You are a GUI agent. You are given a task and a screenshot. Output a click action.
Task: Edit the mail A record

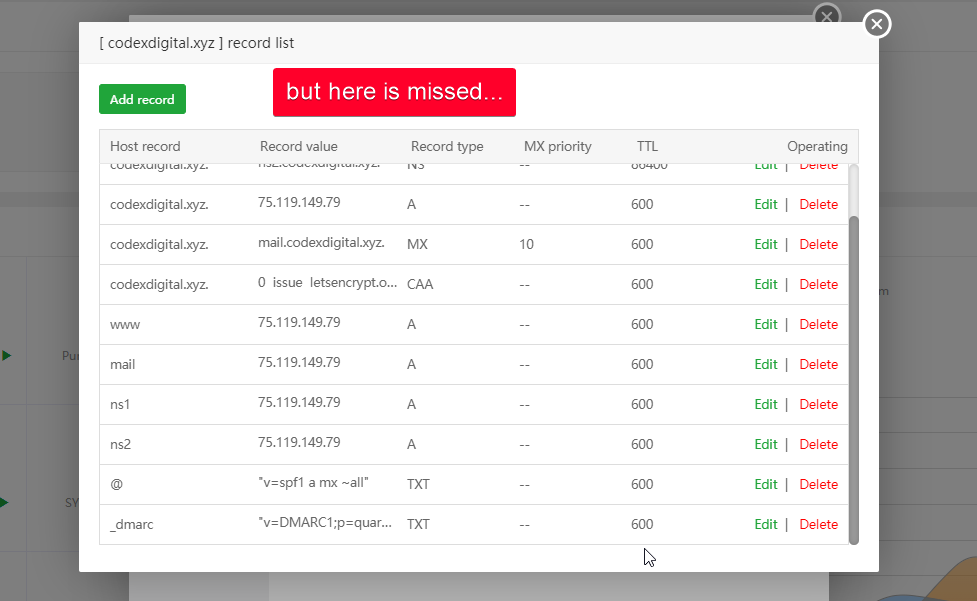[765, 364]
